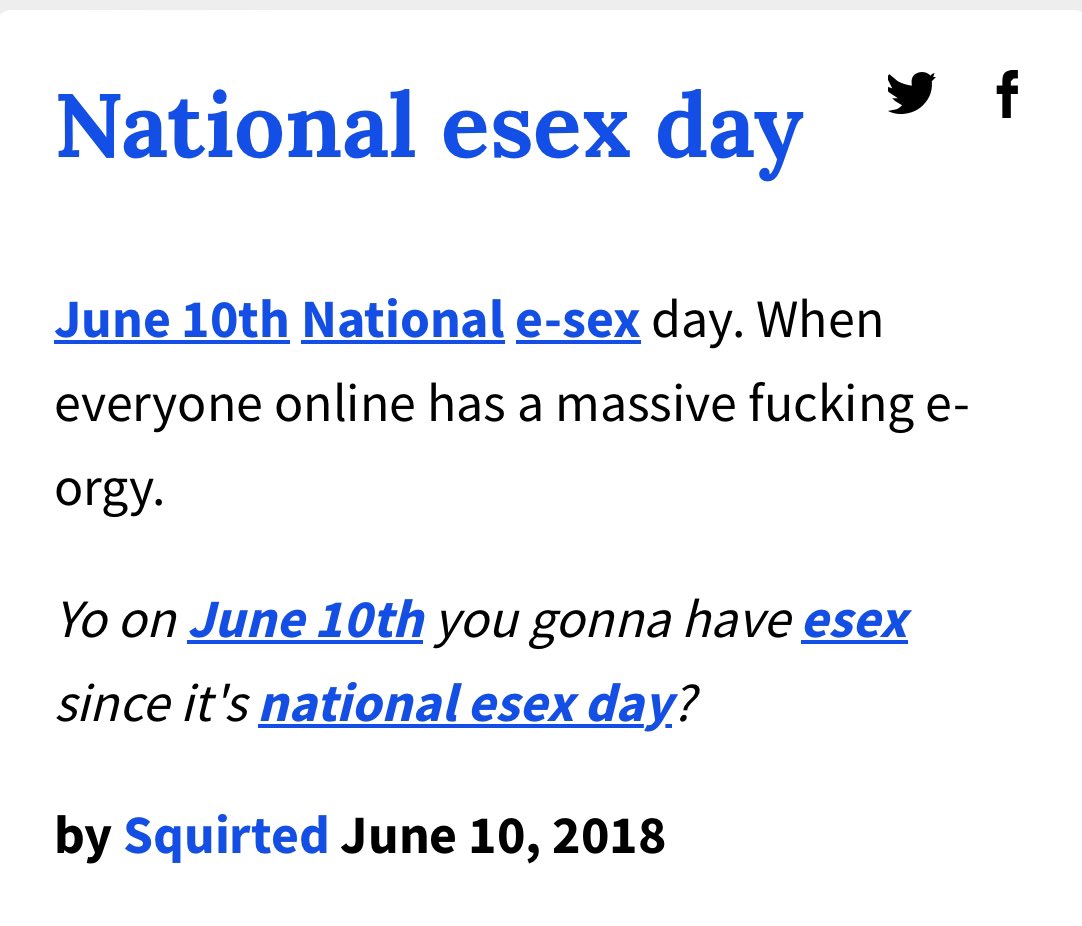Click the question mark ending the example
The width and height of the screenshot is (1082, 926).
coord(683,706)
